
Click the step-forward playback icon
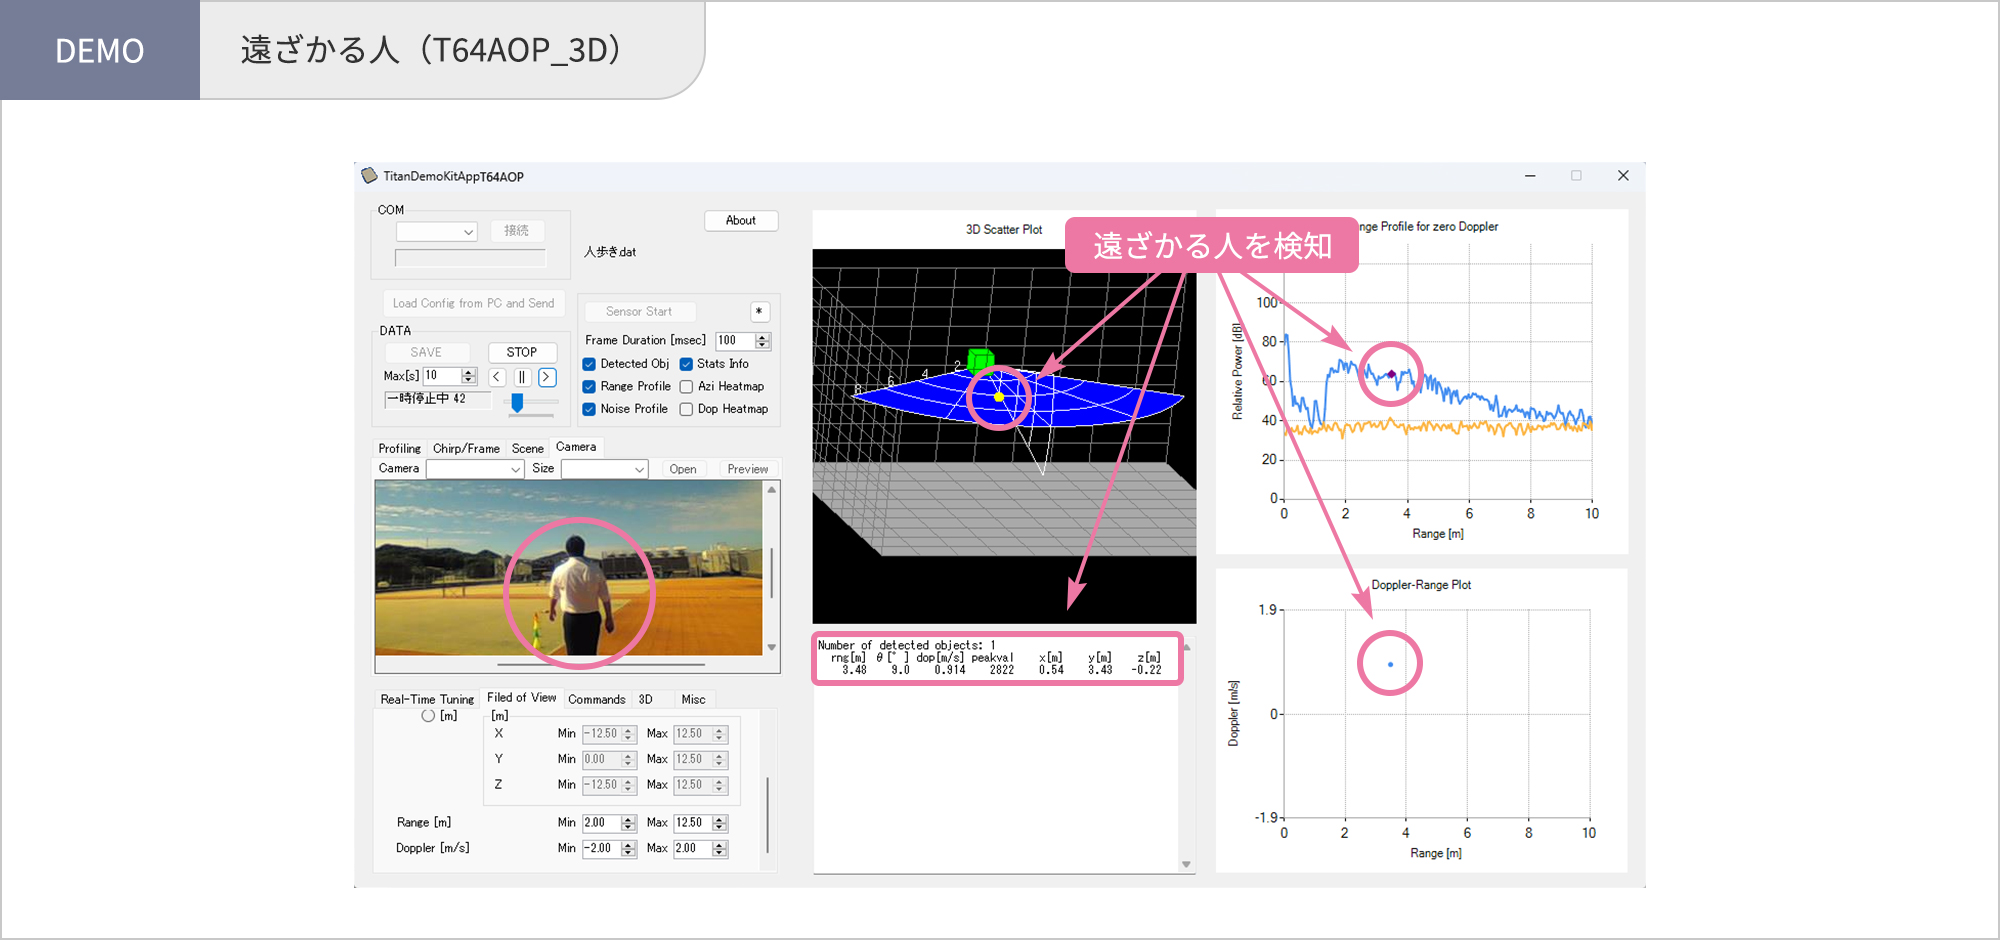pos(547,377)
